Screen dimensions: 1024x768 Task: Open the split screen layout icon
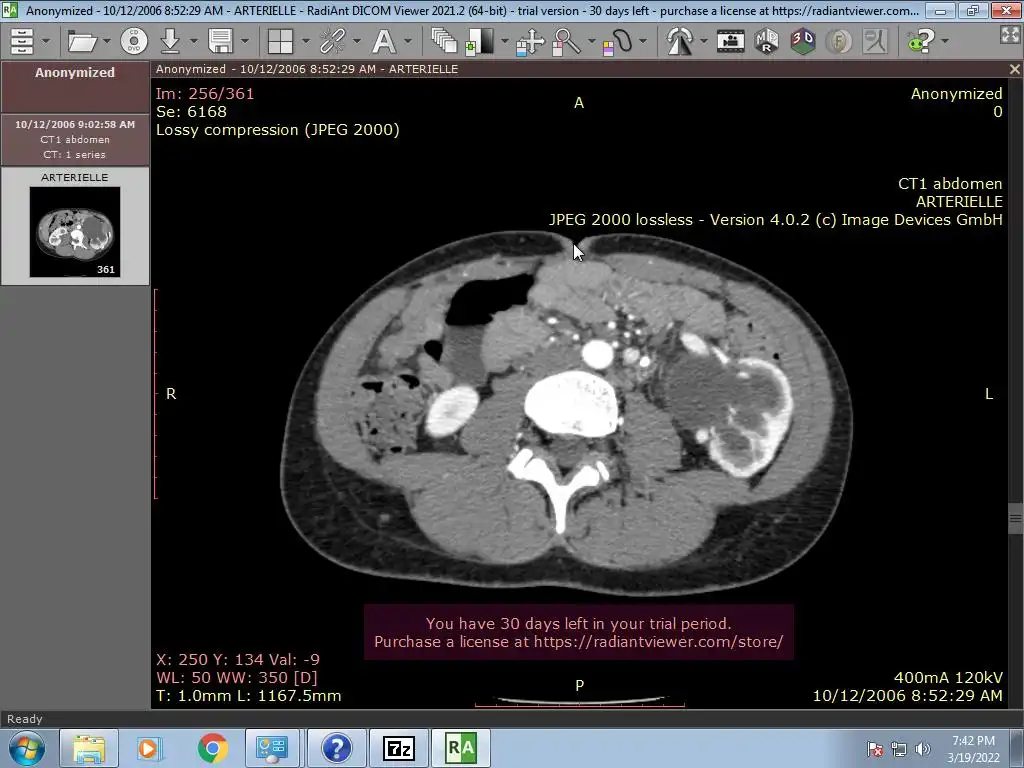pos(280,41)
